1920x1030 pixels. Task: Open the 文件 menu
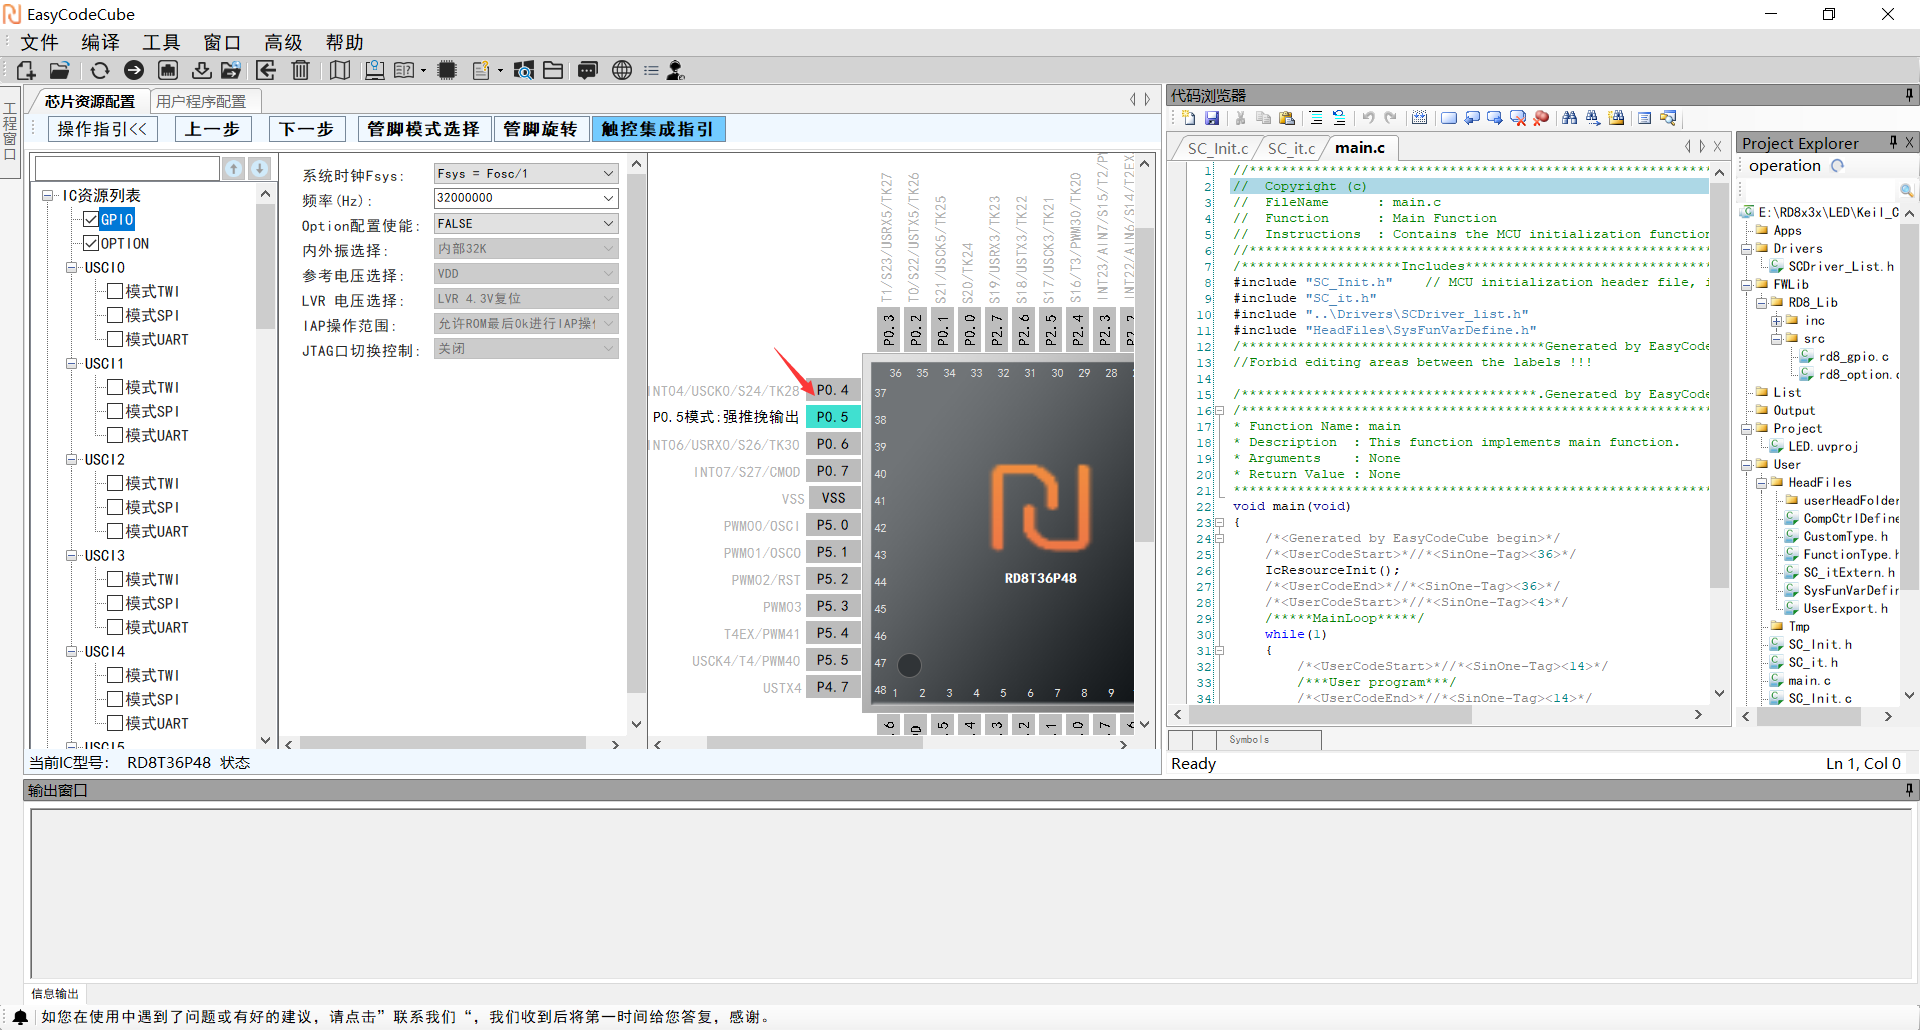tap(39, 42)
